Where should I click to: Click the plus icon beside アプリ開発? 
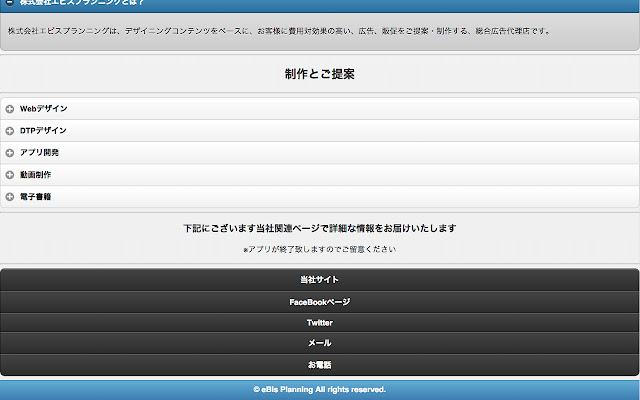click(10, 153)
